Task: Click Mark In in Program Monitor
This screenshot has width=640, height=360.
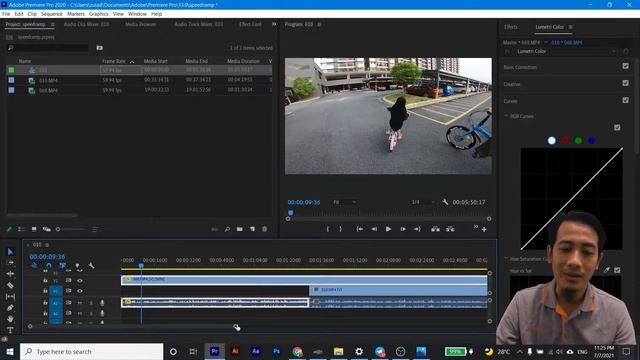Action: 328,229
